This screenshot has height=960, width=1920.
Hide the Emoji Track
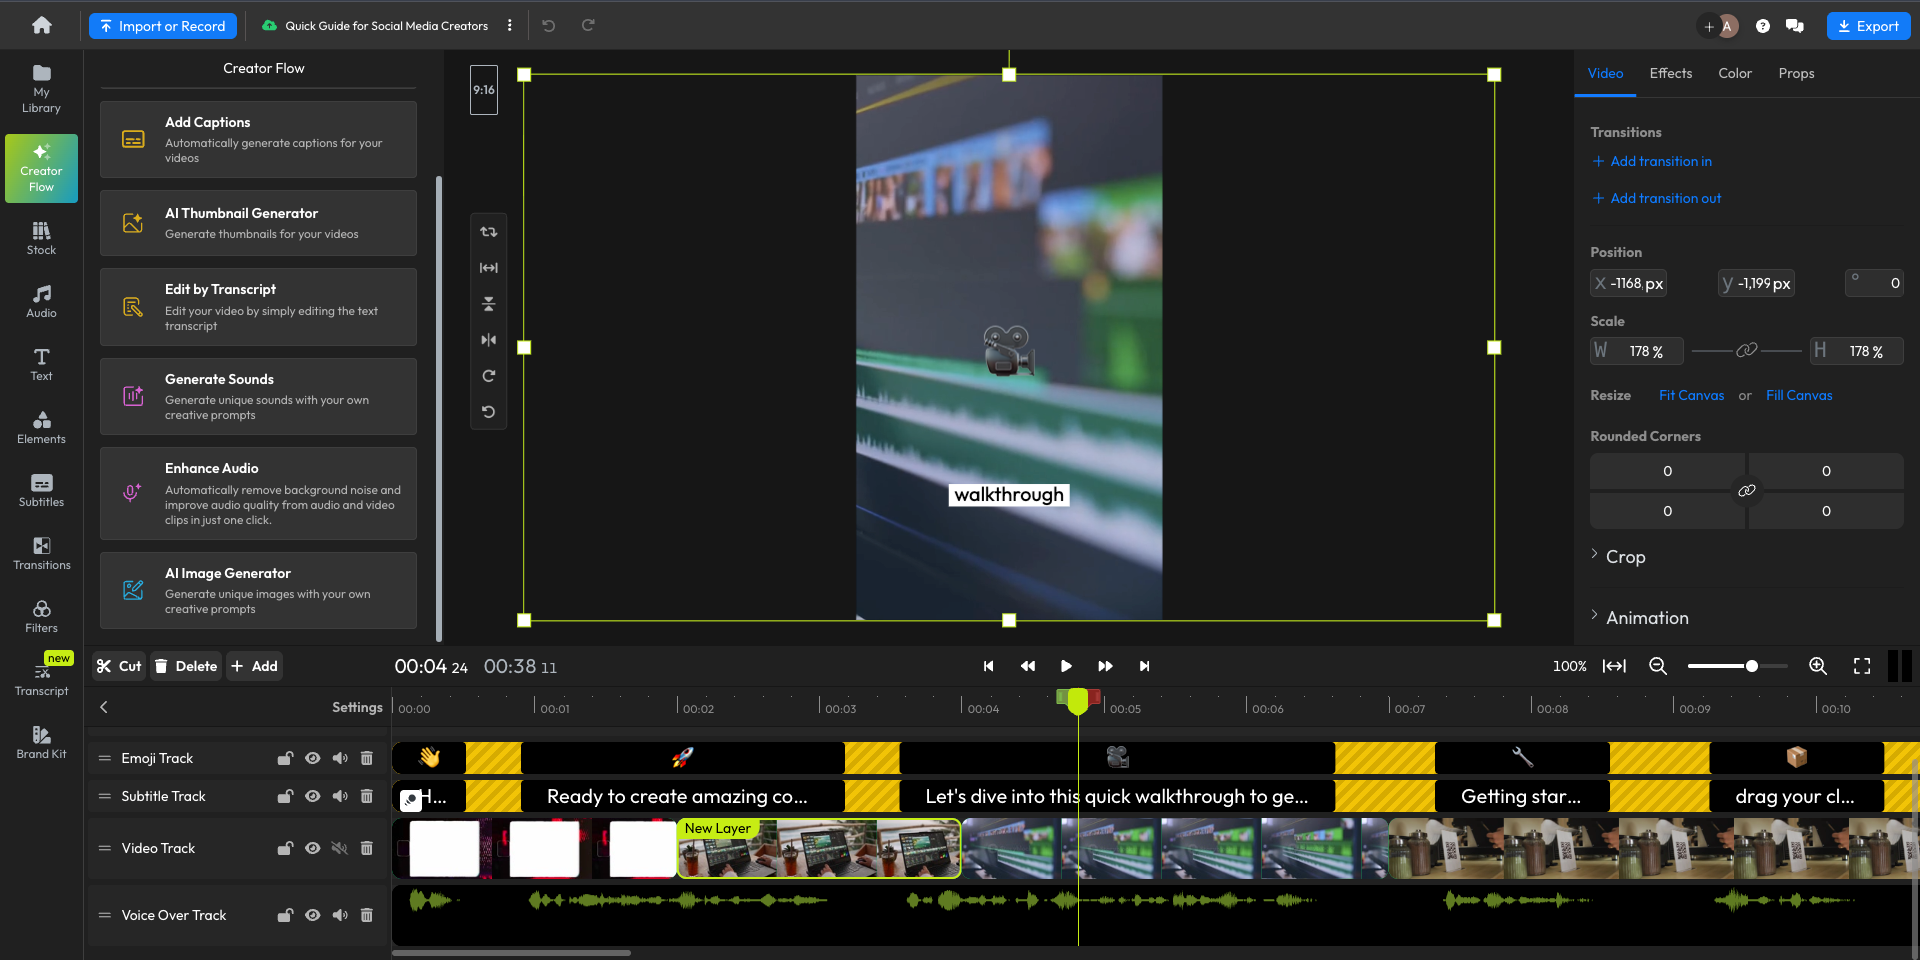point(313,758)
